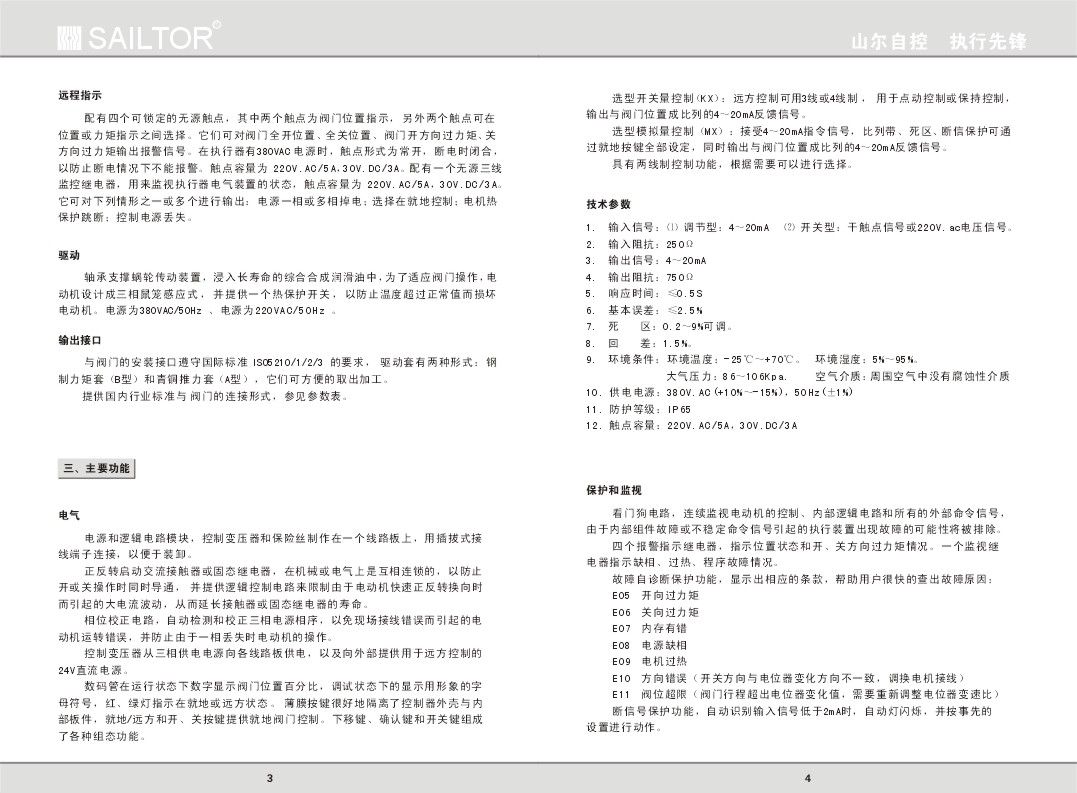Click the 保护和监视 heading
Screen dimensions: 1077x793
pos(614,491)
